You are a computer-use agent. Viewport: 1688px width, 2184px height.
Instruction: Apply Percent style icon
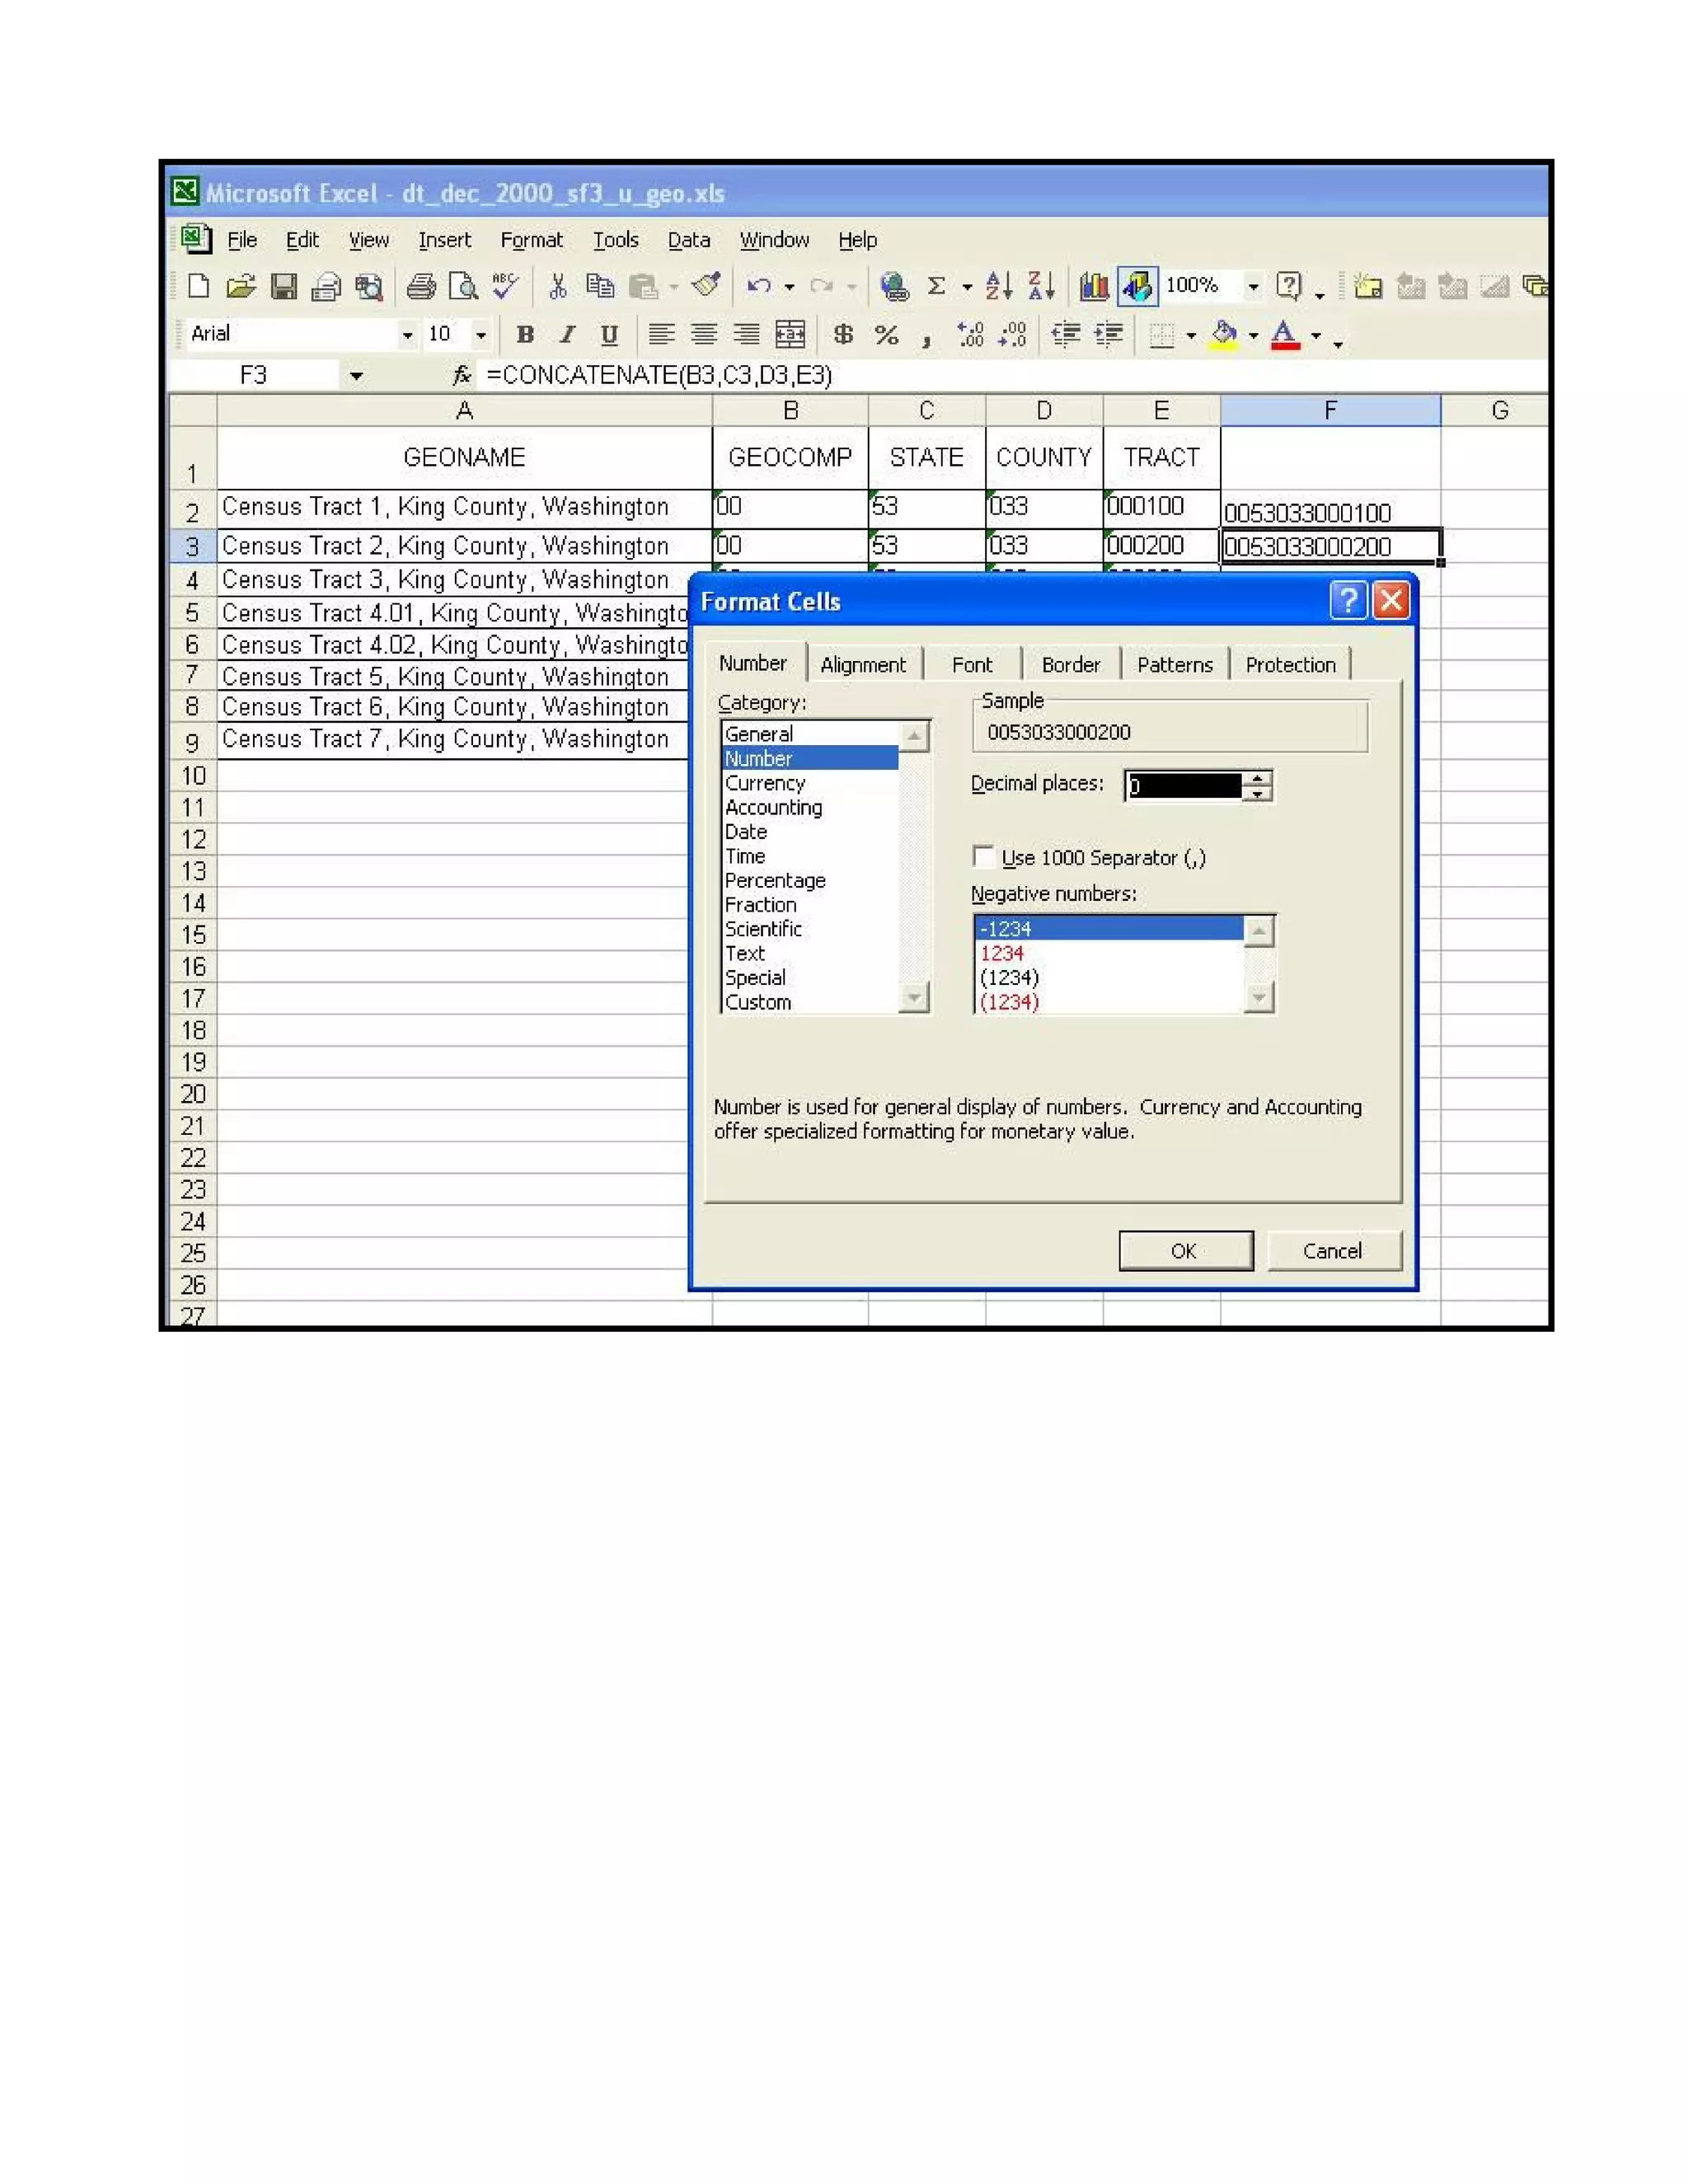tap(886, 335)
